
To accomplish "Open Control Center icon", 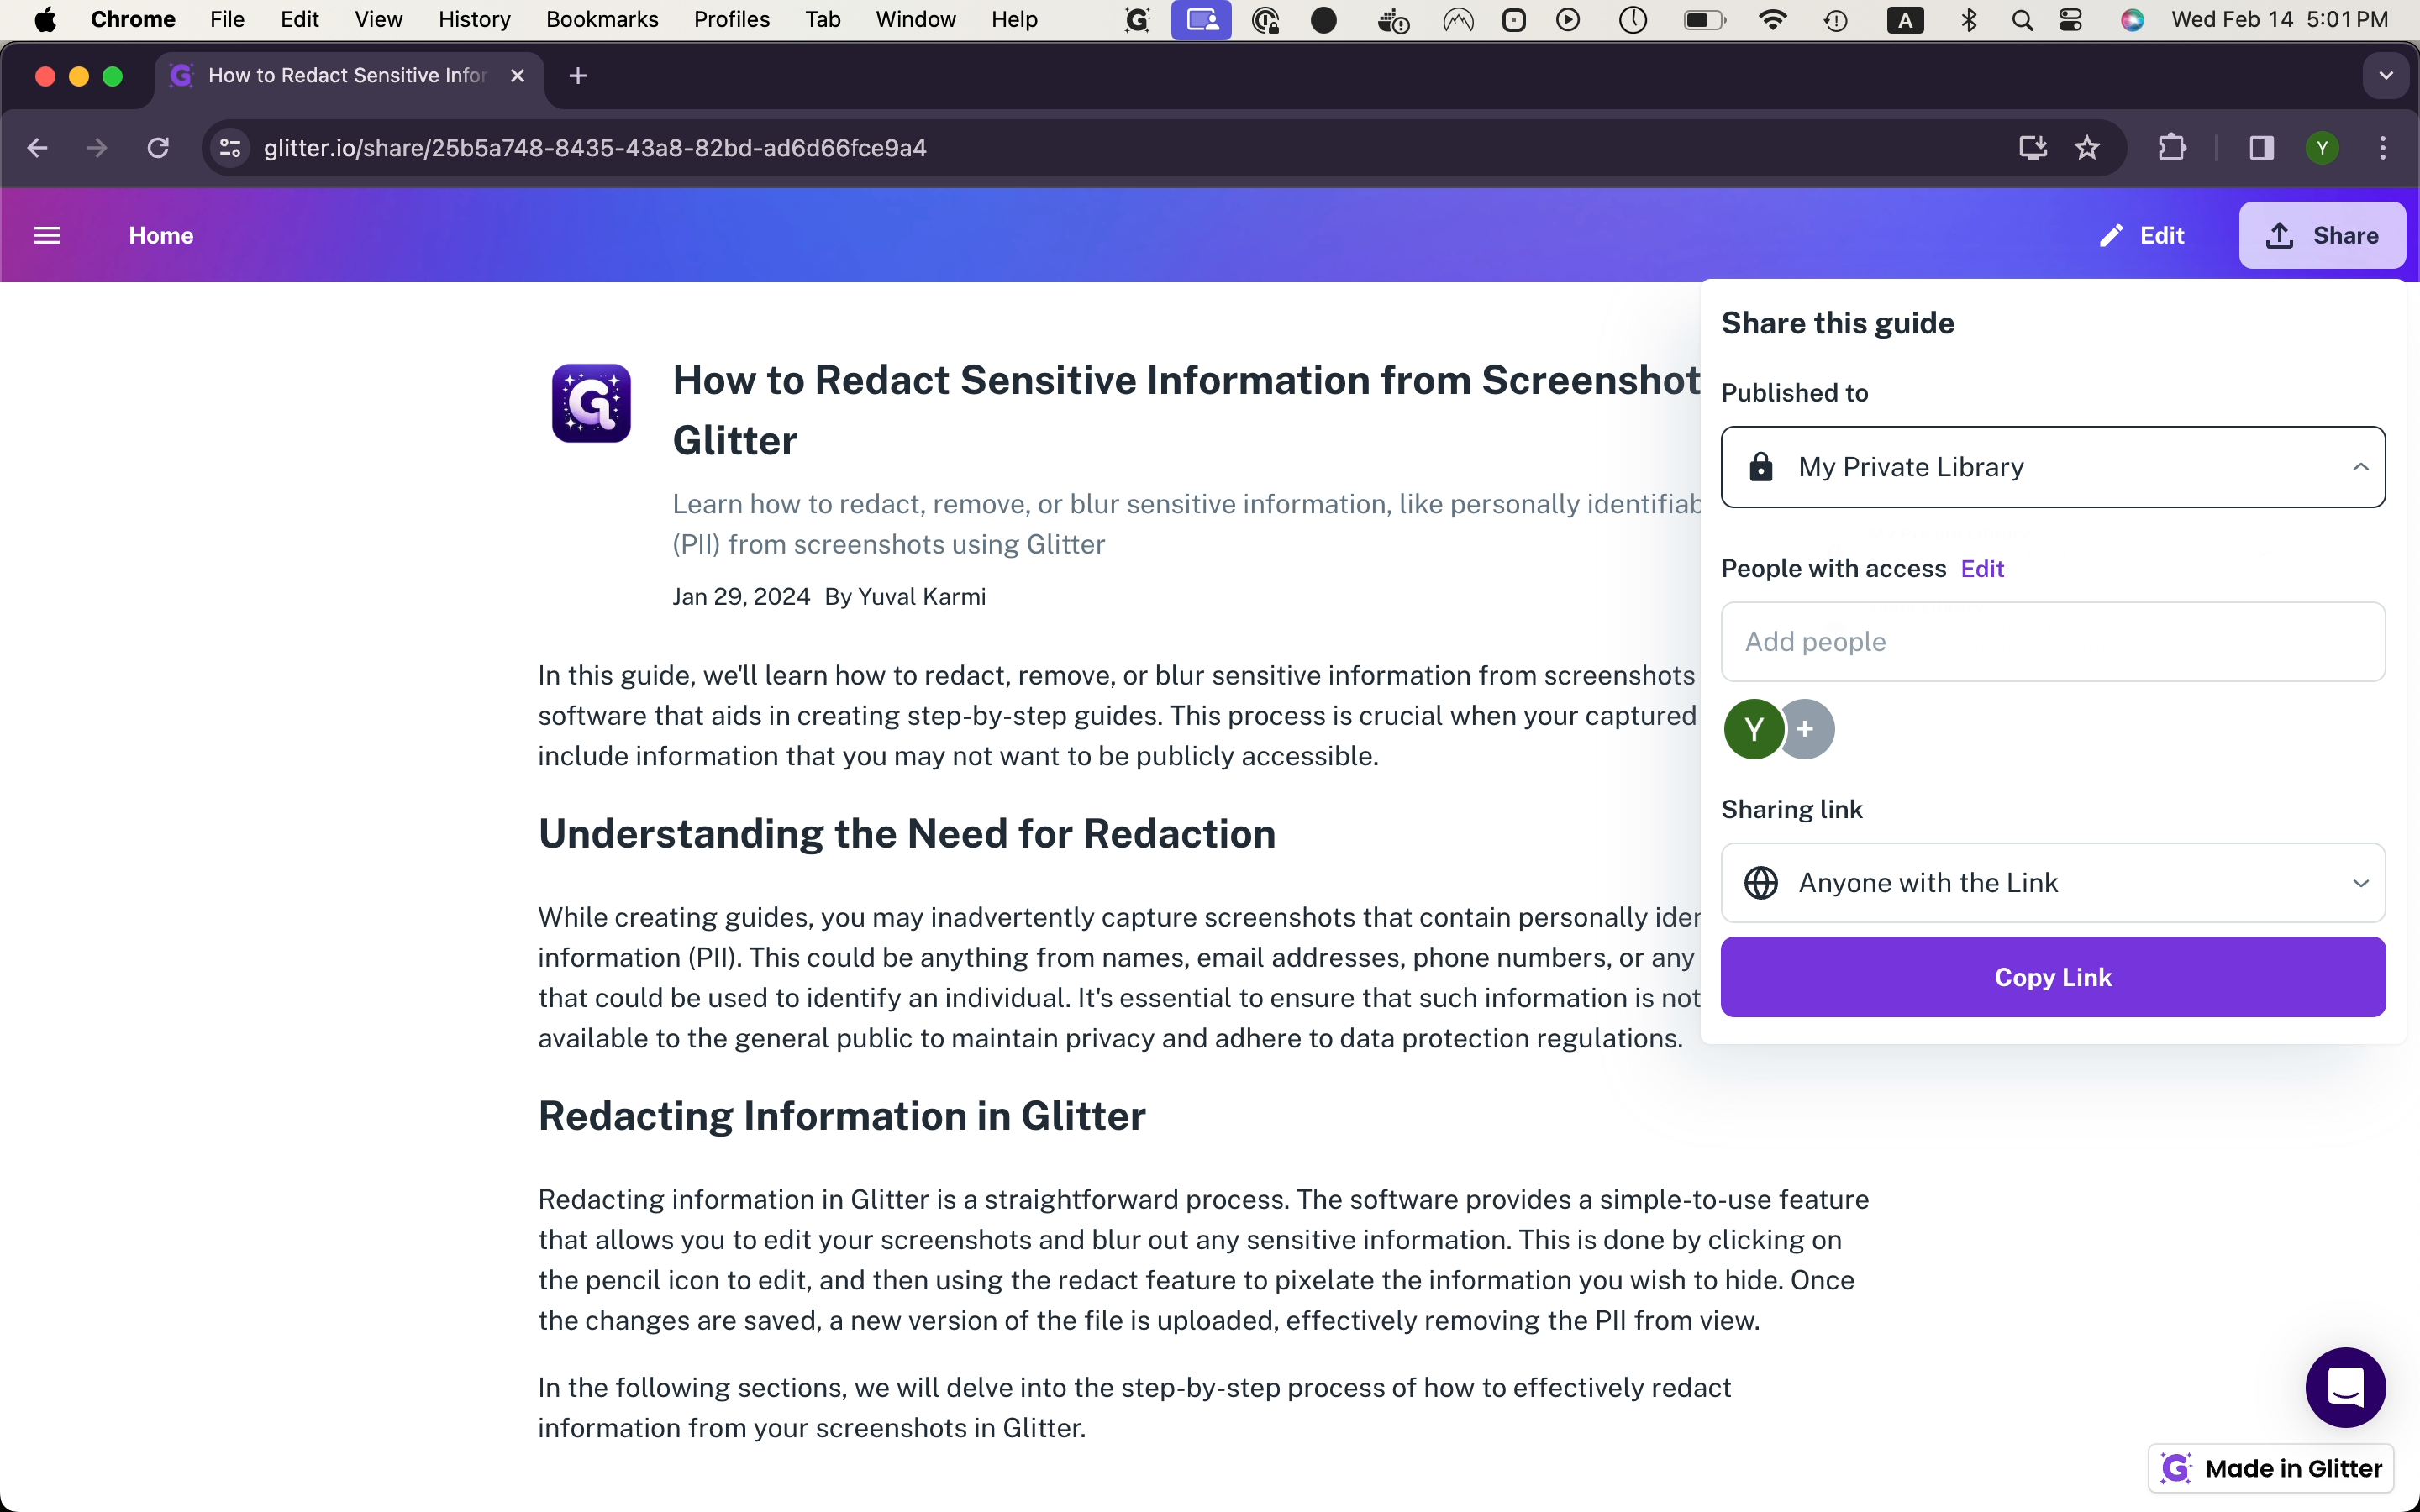I will click(2071, 19).
